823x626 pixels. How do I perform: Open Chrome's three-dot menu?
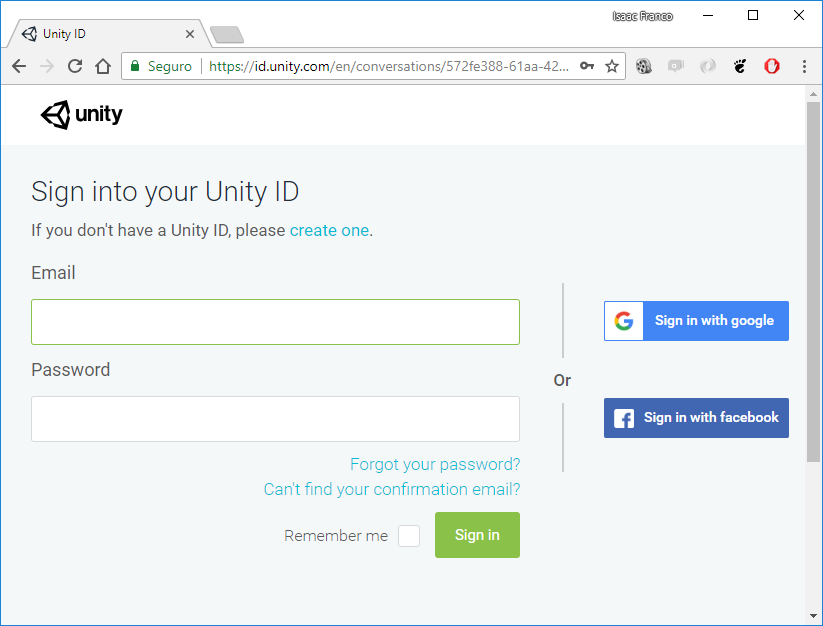point(804,66)
